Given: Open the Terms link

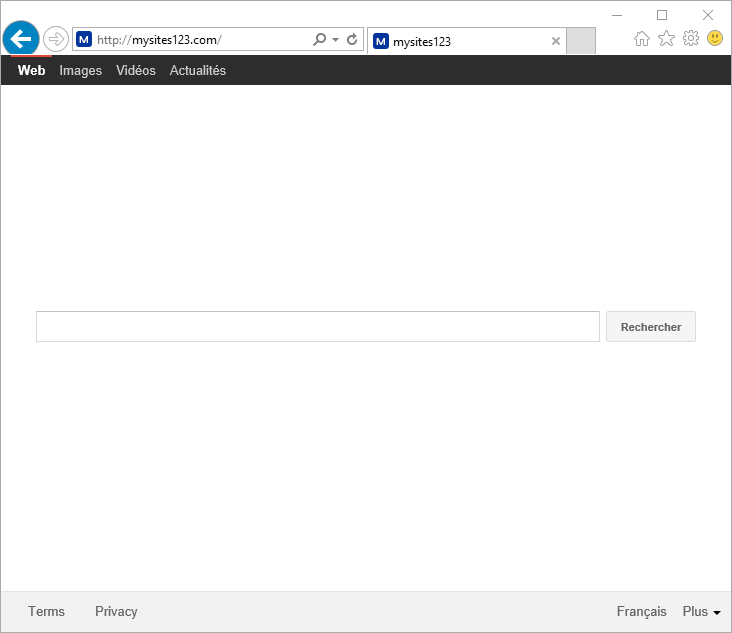Looking at the screenshot, I should (46, 611).
